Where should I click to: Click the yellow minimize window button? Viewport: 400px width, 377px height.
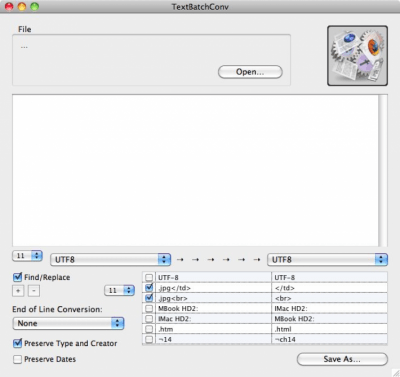pos(22,6)
